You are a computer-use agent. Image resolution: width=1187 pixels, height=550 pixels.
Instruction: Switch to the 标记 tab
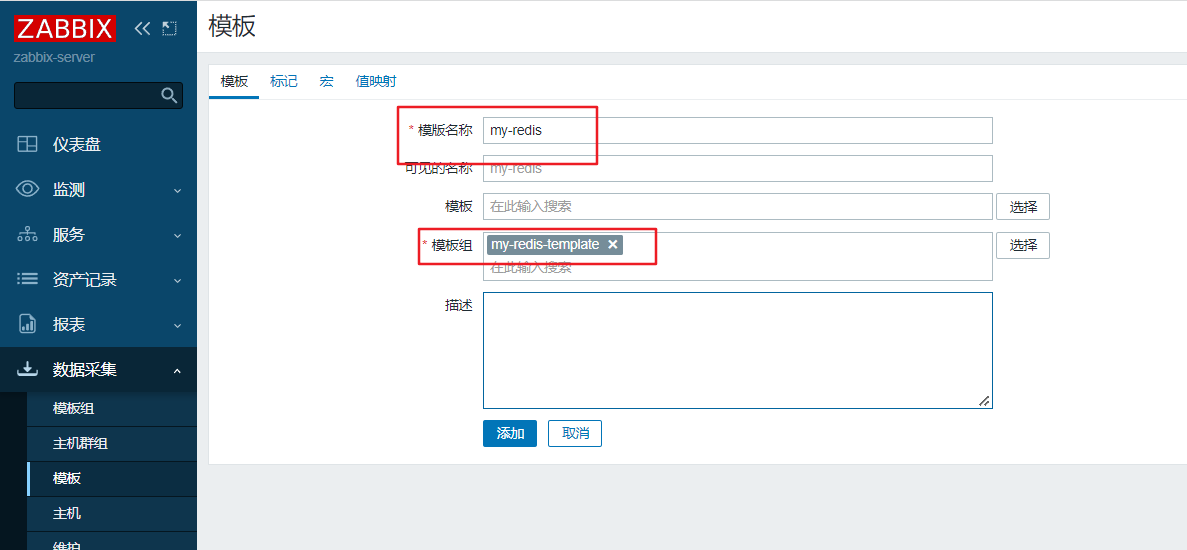pyautogui.click(x=284, y=82)
